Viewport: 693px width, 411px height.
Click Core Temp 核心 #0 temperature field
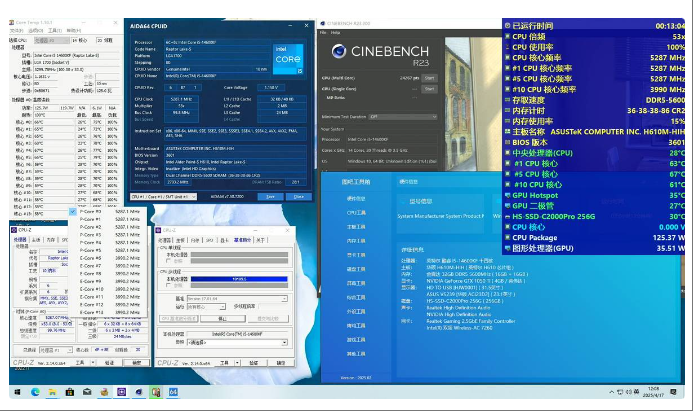click(54, 122)
